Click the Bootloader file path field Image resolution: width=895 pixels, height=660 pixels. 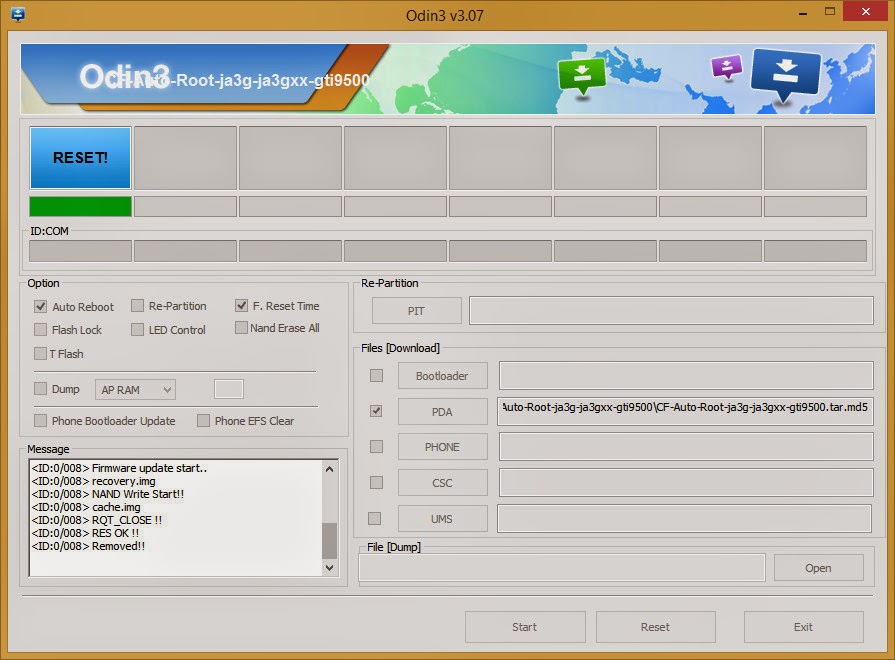[686, 376]
